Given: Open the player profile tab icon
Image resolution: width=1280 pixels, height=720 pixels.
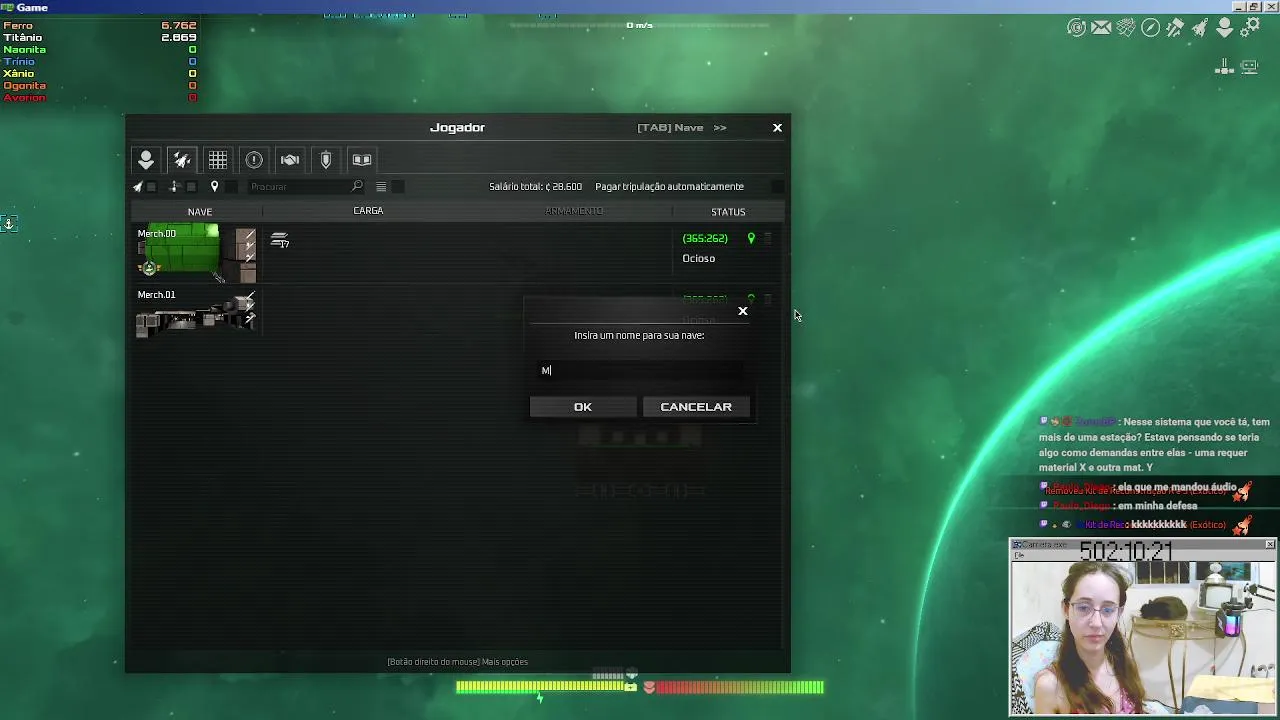Looking at the screenshot, I should tap(146, 160).
